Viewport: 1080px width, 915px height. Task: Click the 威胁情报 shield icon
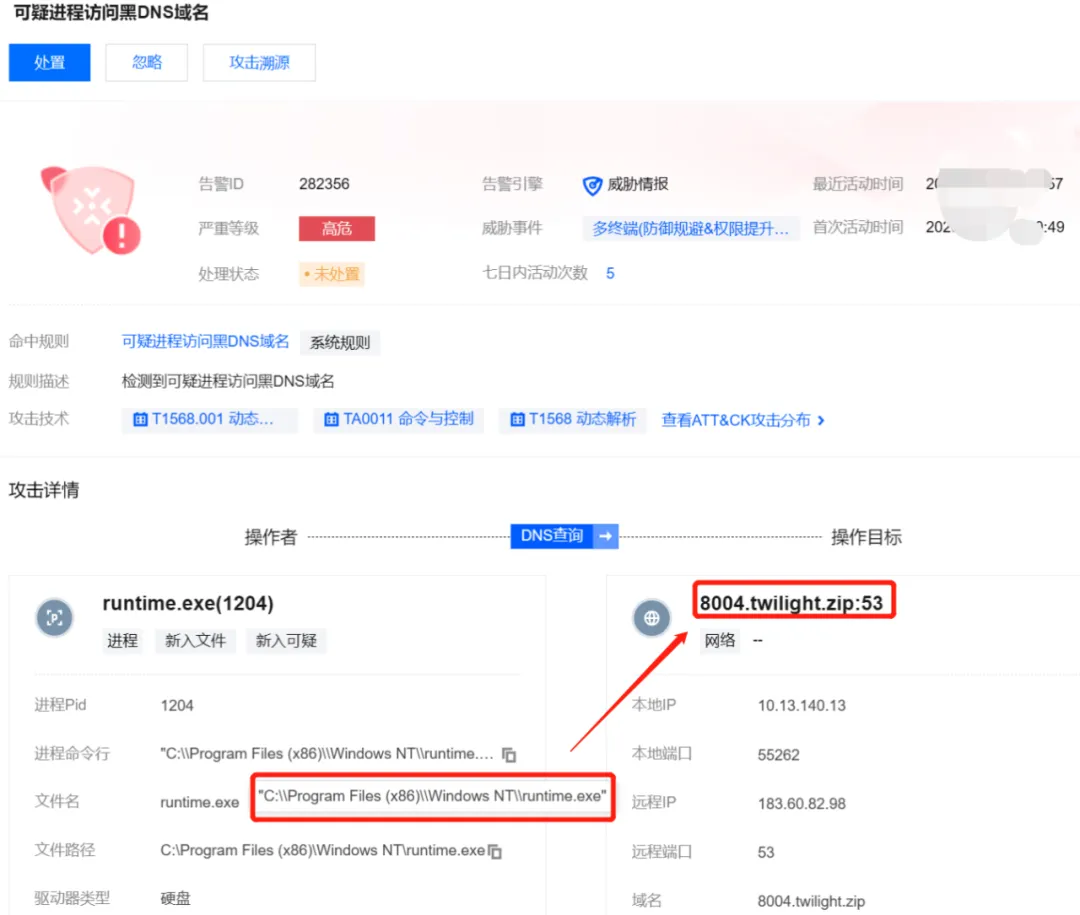point(592,185)
